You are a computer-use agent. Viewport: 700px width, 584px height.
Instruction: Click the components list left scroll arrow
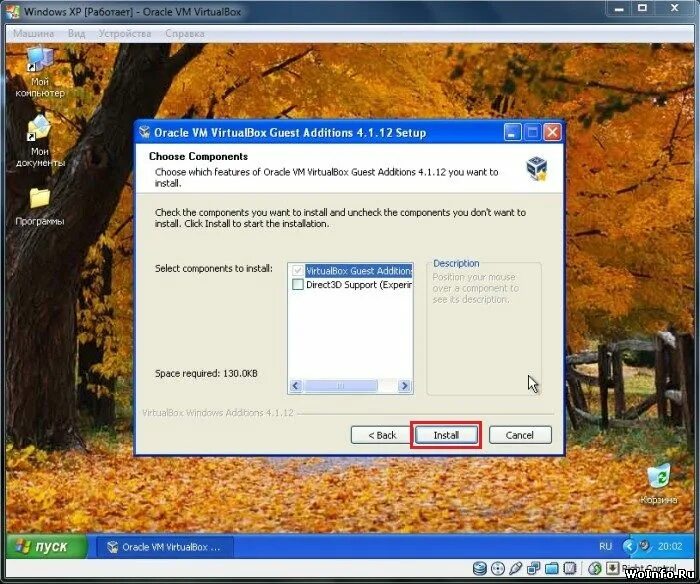click(296, 385)
